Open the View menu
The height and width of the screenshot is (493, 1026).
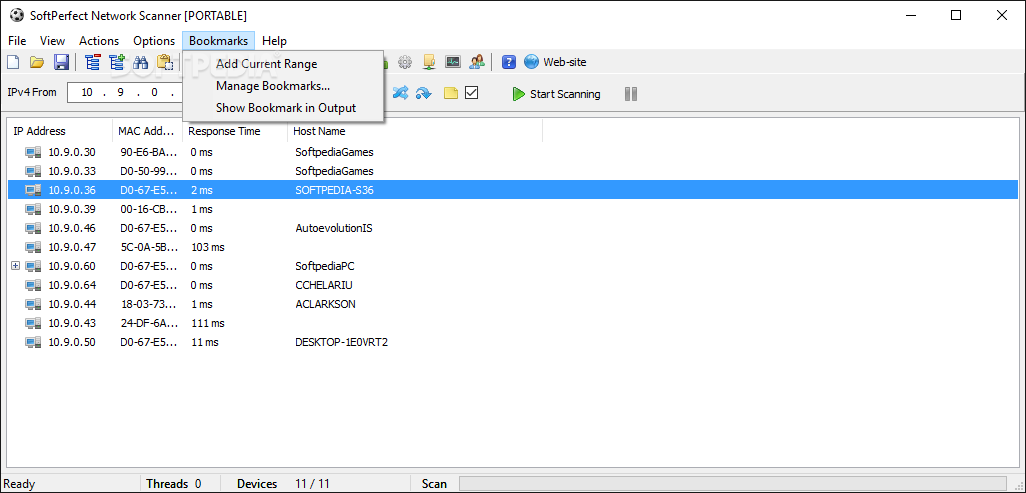(52, 41)
